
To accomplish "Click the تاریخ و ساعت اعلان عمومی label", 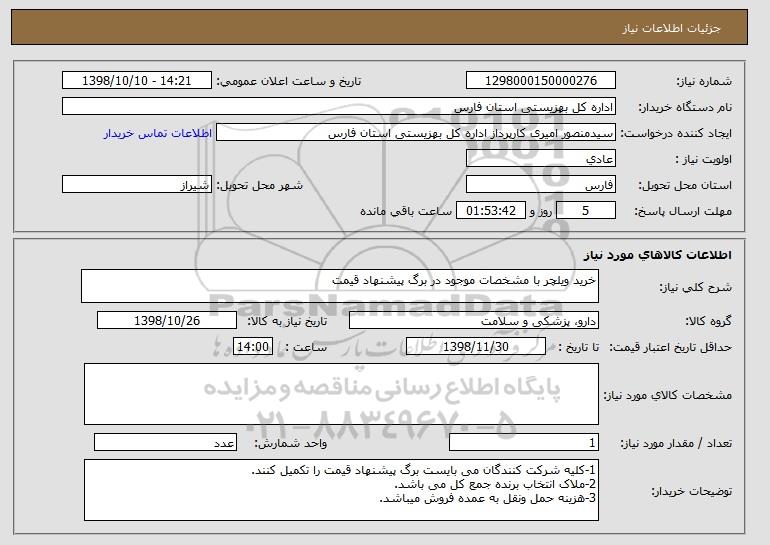I will pyautogui.click(x=289, y=81).
